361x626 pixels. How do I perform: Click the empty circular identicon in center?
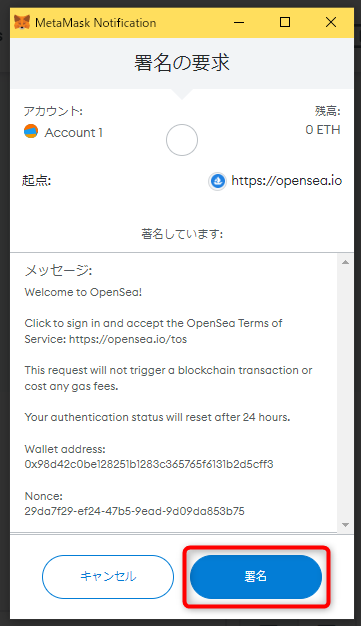(182, 140)
